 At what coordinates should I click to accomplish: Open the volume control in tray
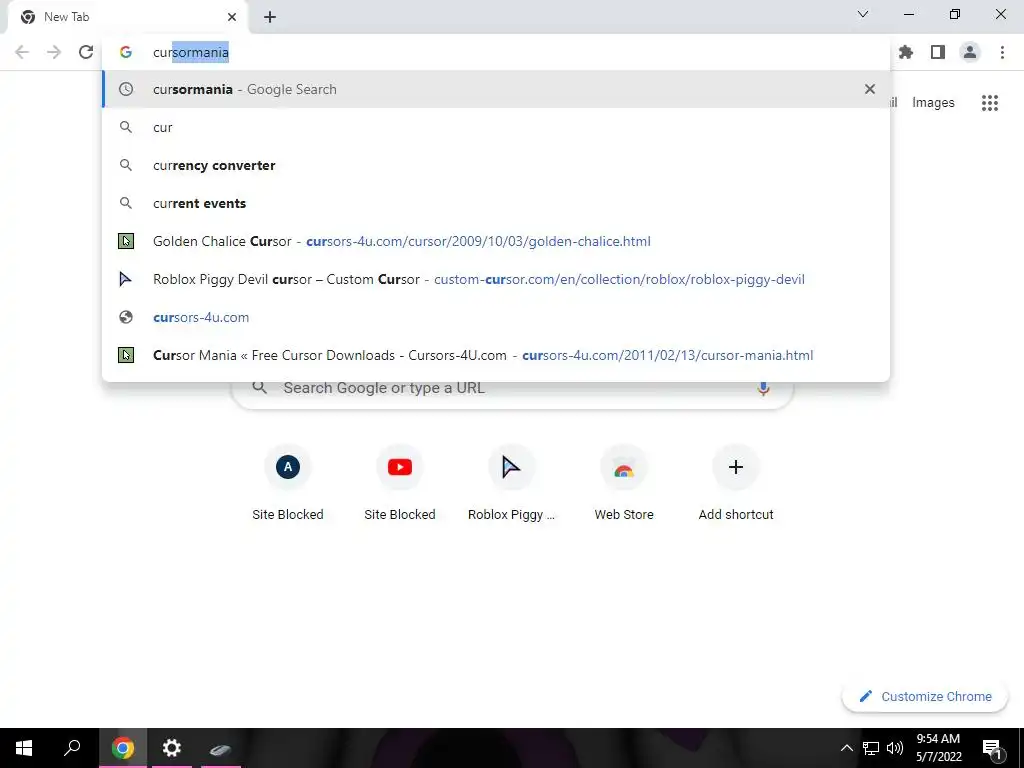pyautogui.click(x=895, y=748)
